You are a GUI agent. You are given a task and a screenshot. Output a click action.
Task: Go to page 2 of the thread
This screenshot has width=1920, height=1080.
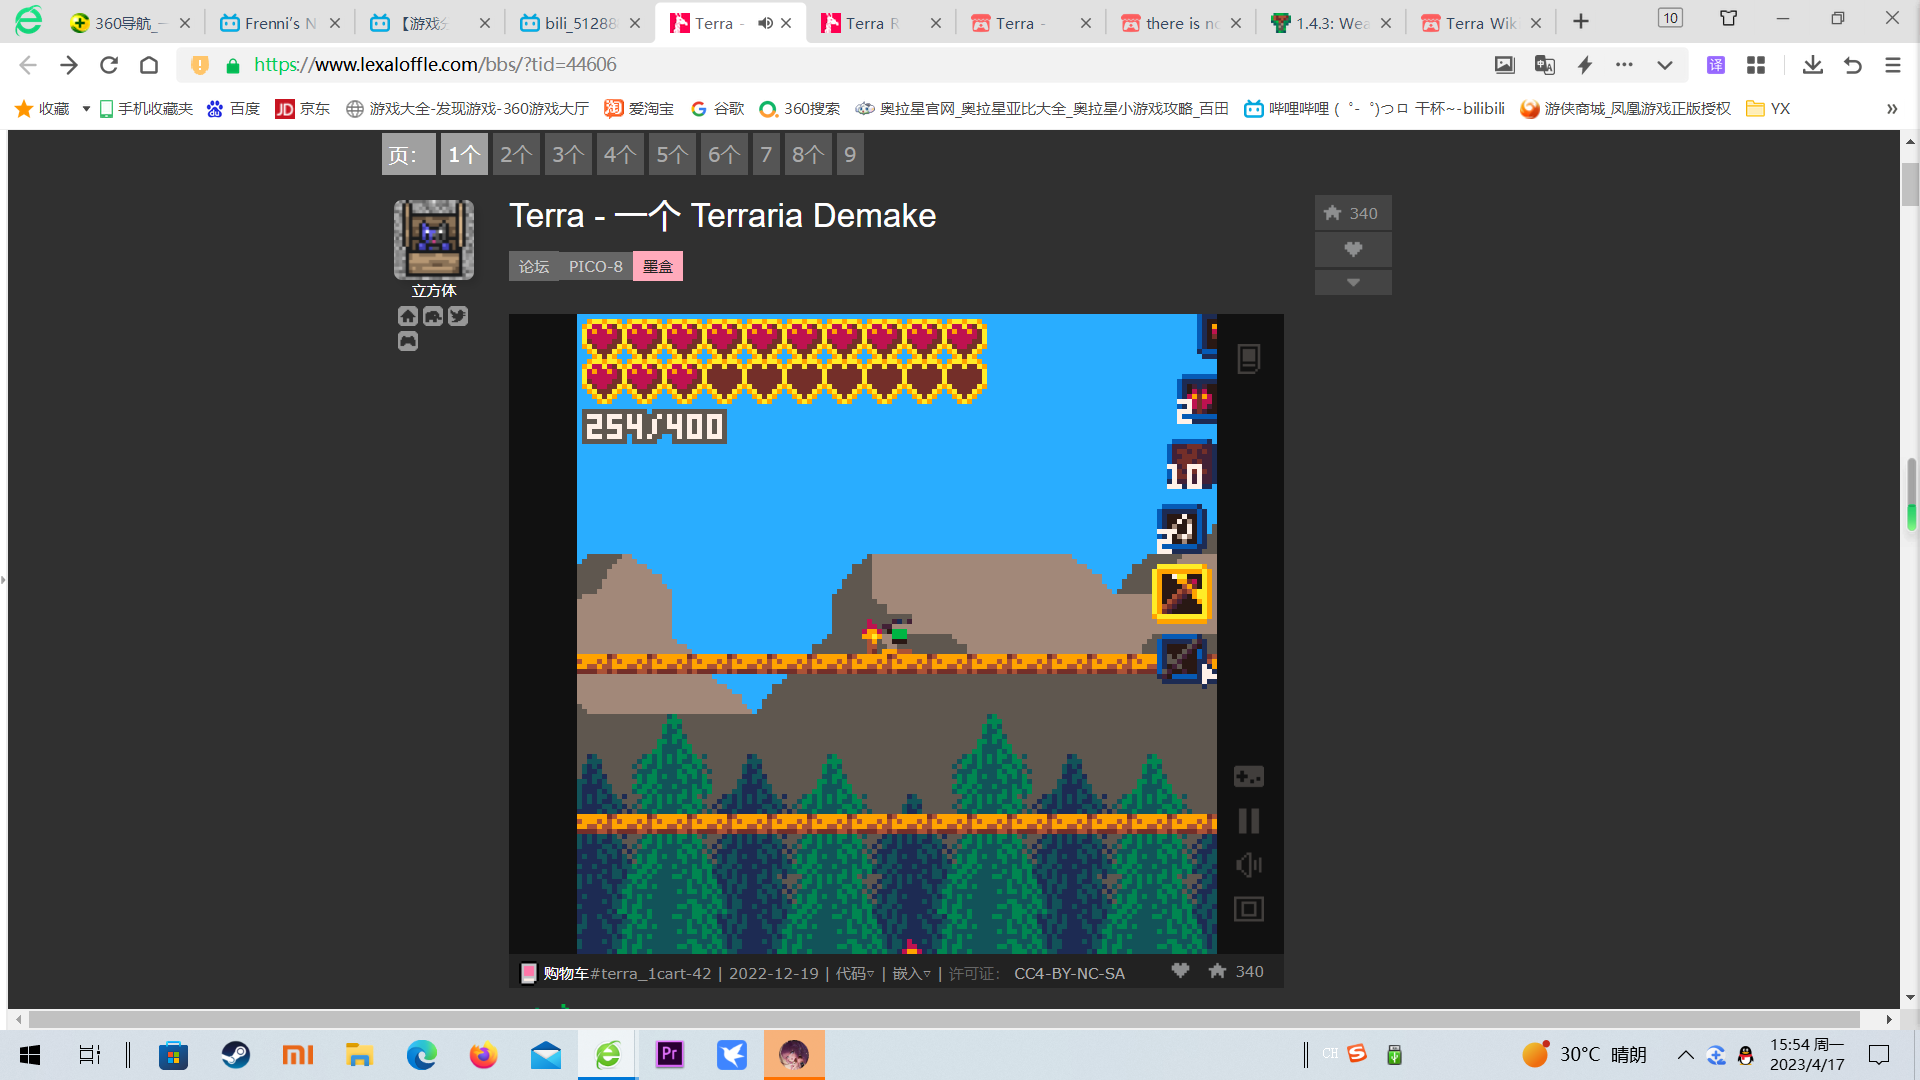(x=516, y=154)
